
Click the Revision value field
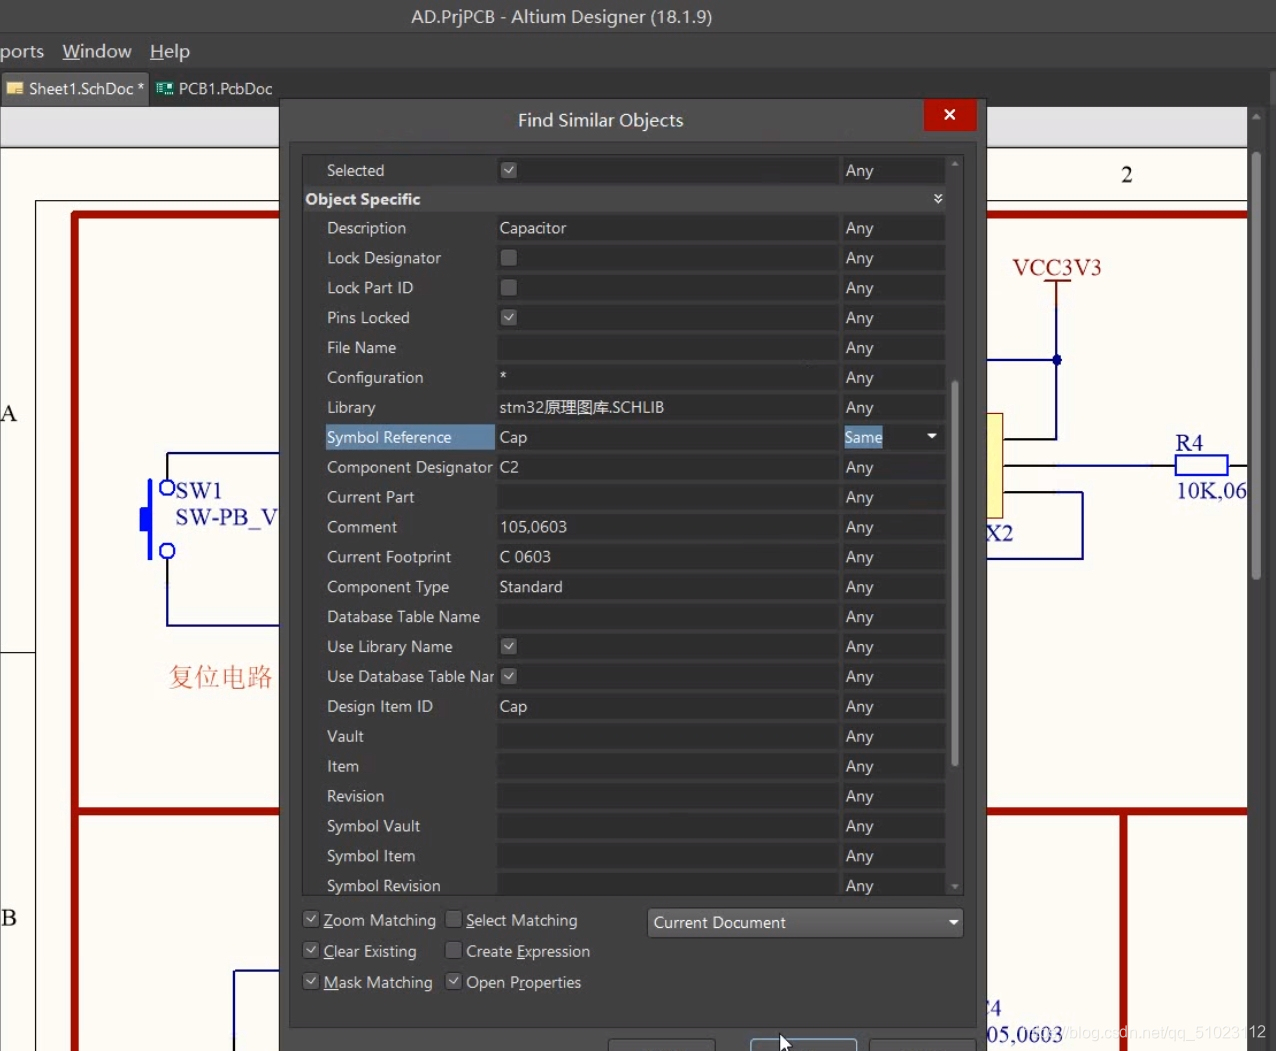pos(668,796)
